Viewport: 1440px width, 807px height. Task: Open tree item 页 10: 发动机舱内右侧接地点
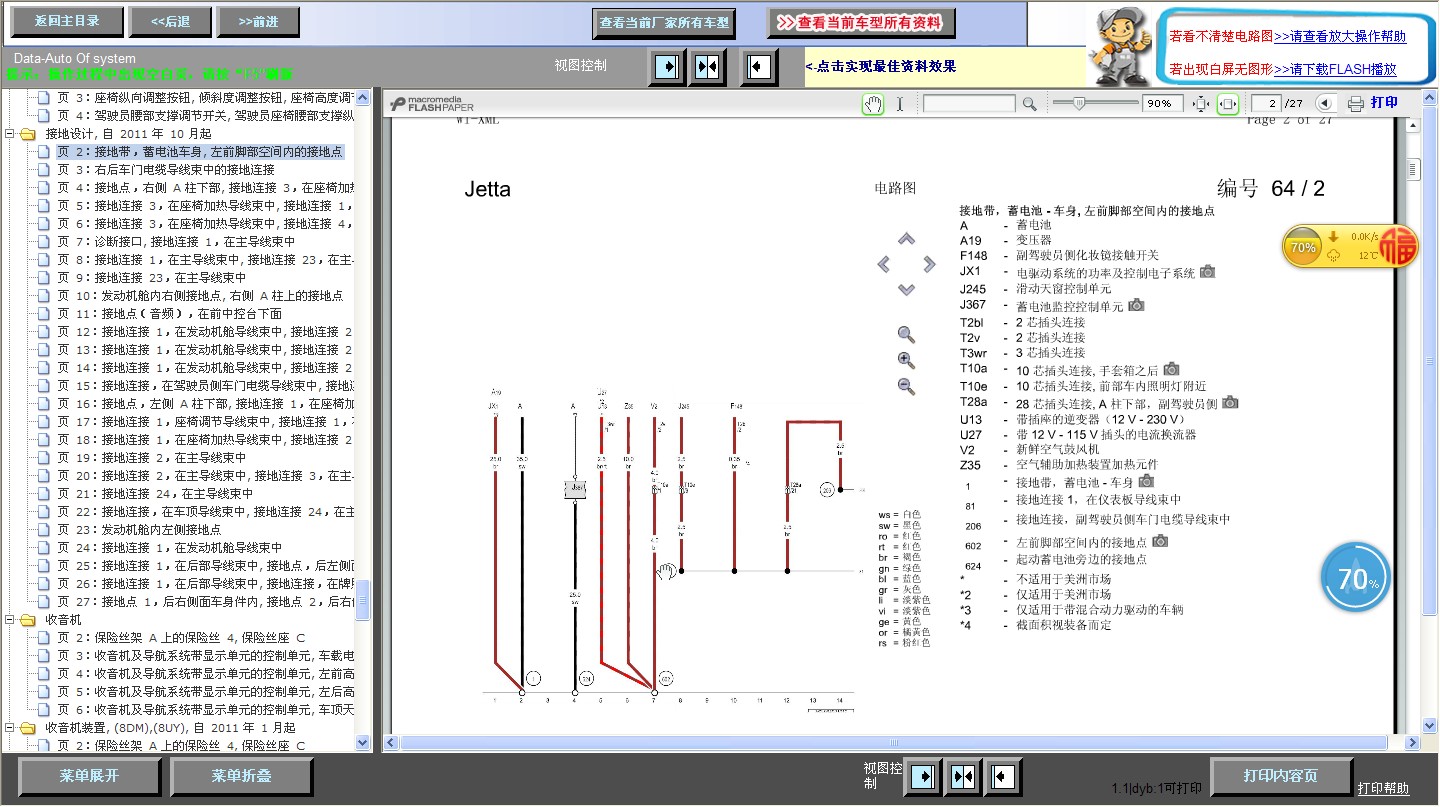pyautogui.click(x=199, y=296)
